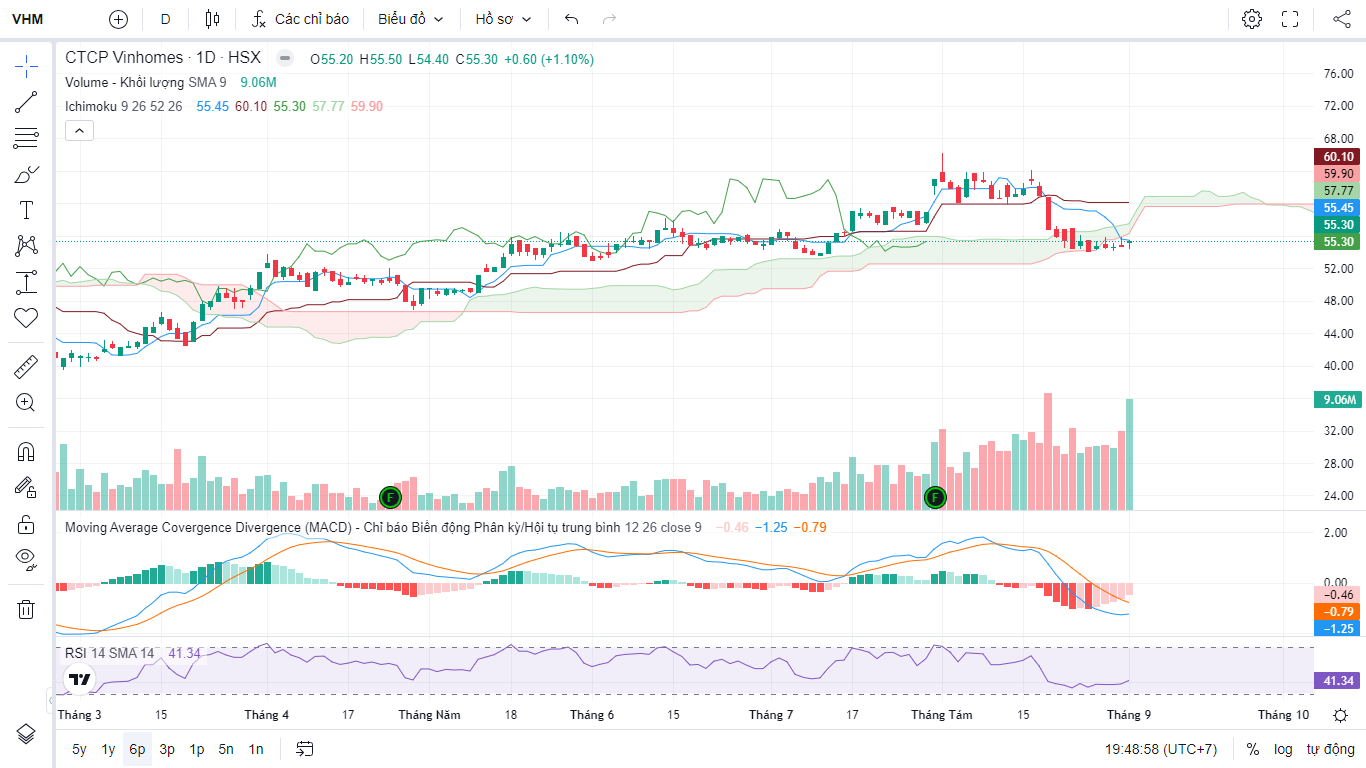Enter fullscreen mode
This screenshot has width=1366, height=768.
pos(1290,19)
